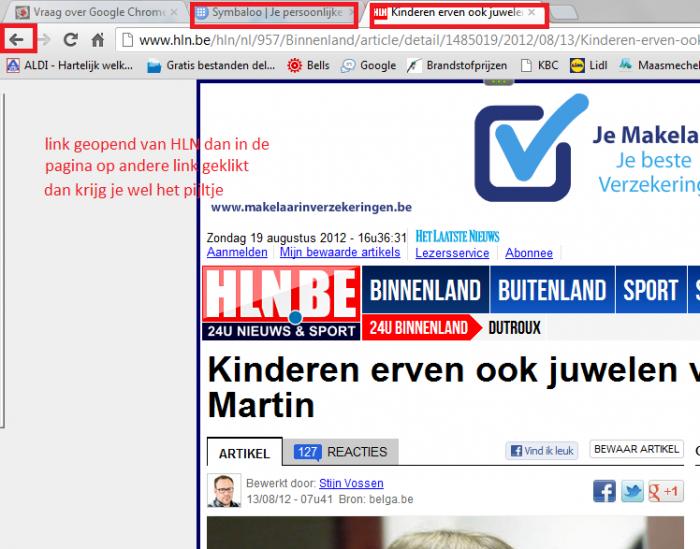Image resolution: width=700 pixels, height=549 pixels.
Task: Open the BUITENLAND menu section
Action: pyautogui.click(x=552, y=290)
